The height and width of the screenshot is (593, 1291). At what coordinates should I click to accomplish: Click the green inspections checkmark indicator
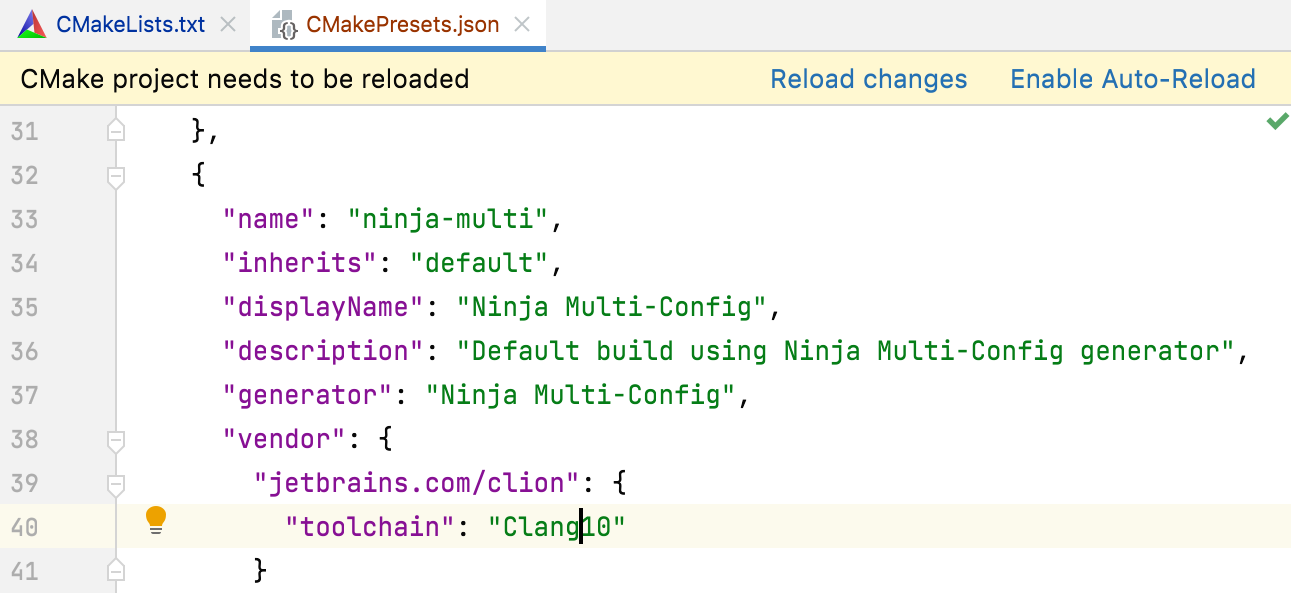(1276, 121)
